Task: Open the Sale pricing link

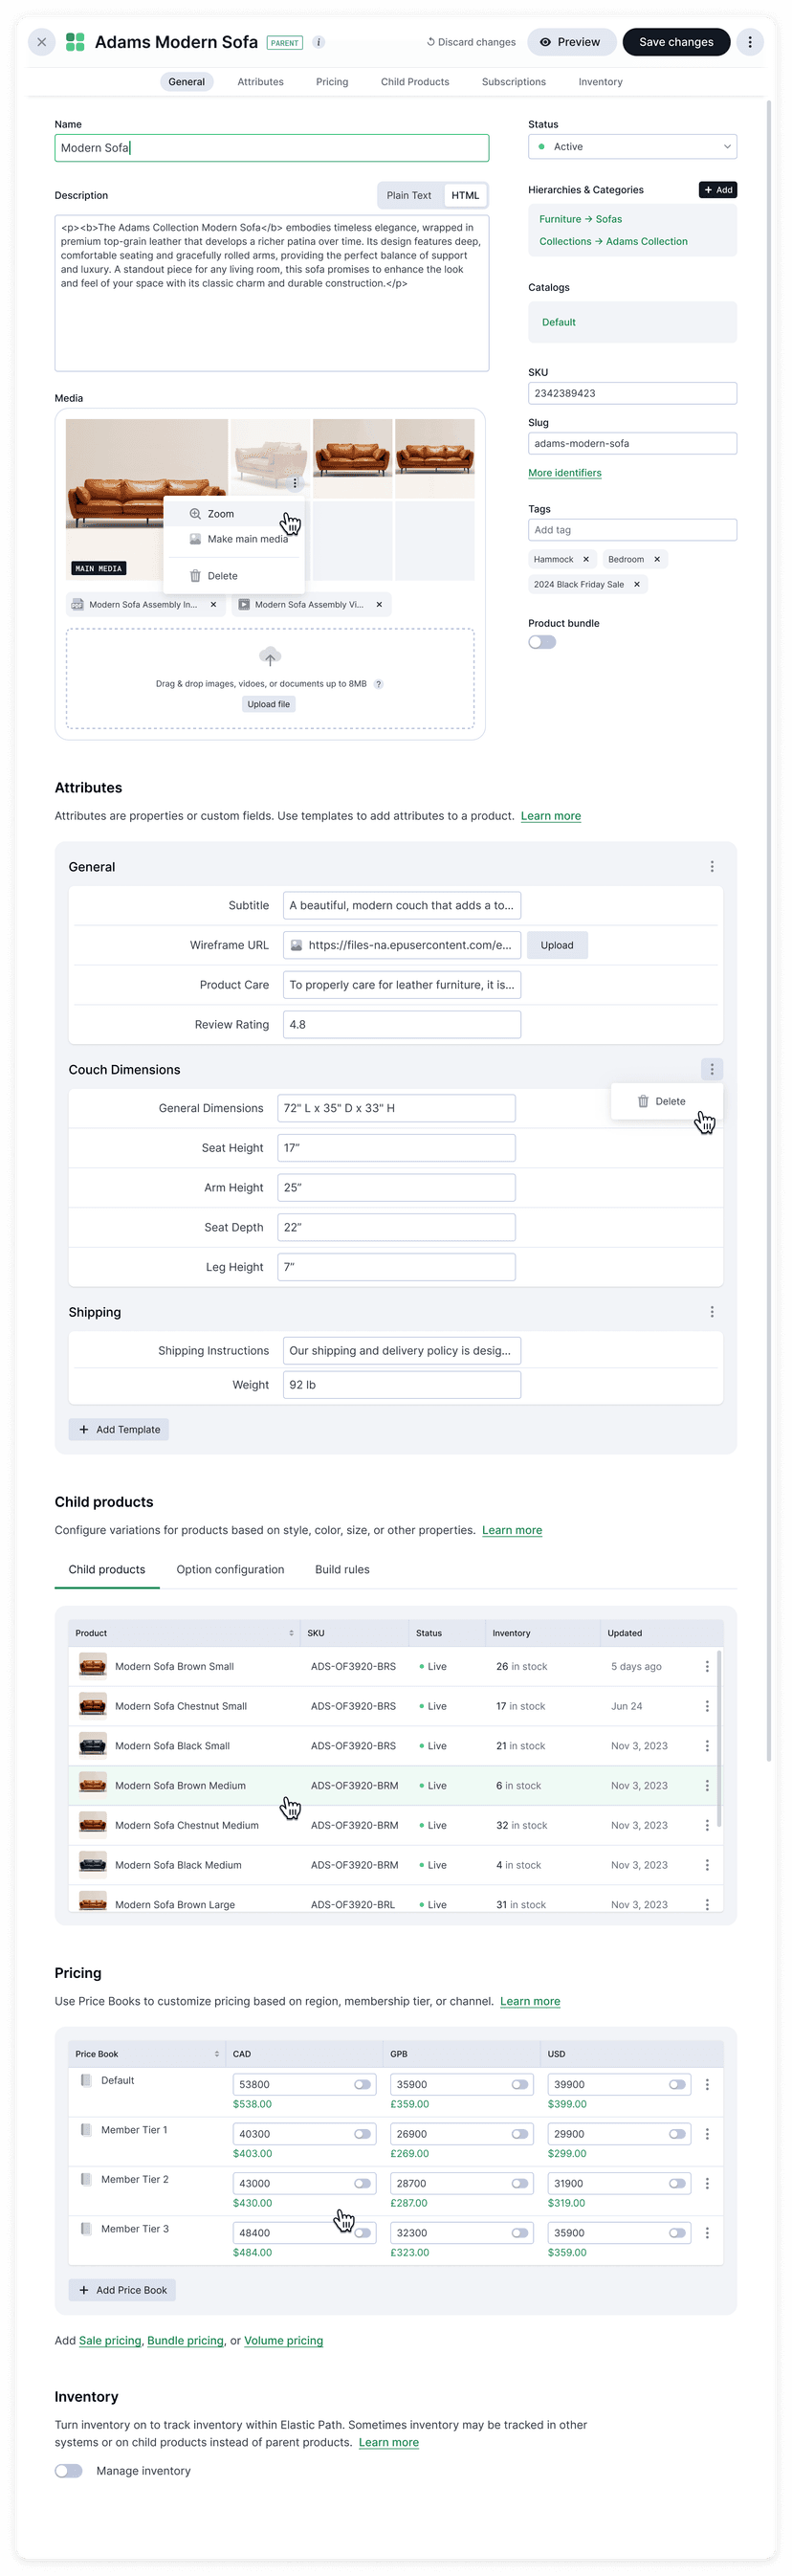Action: click(x=110, y=2341)
